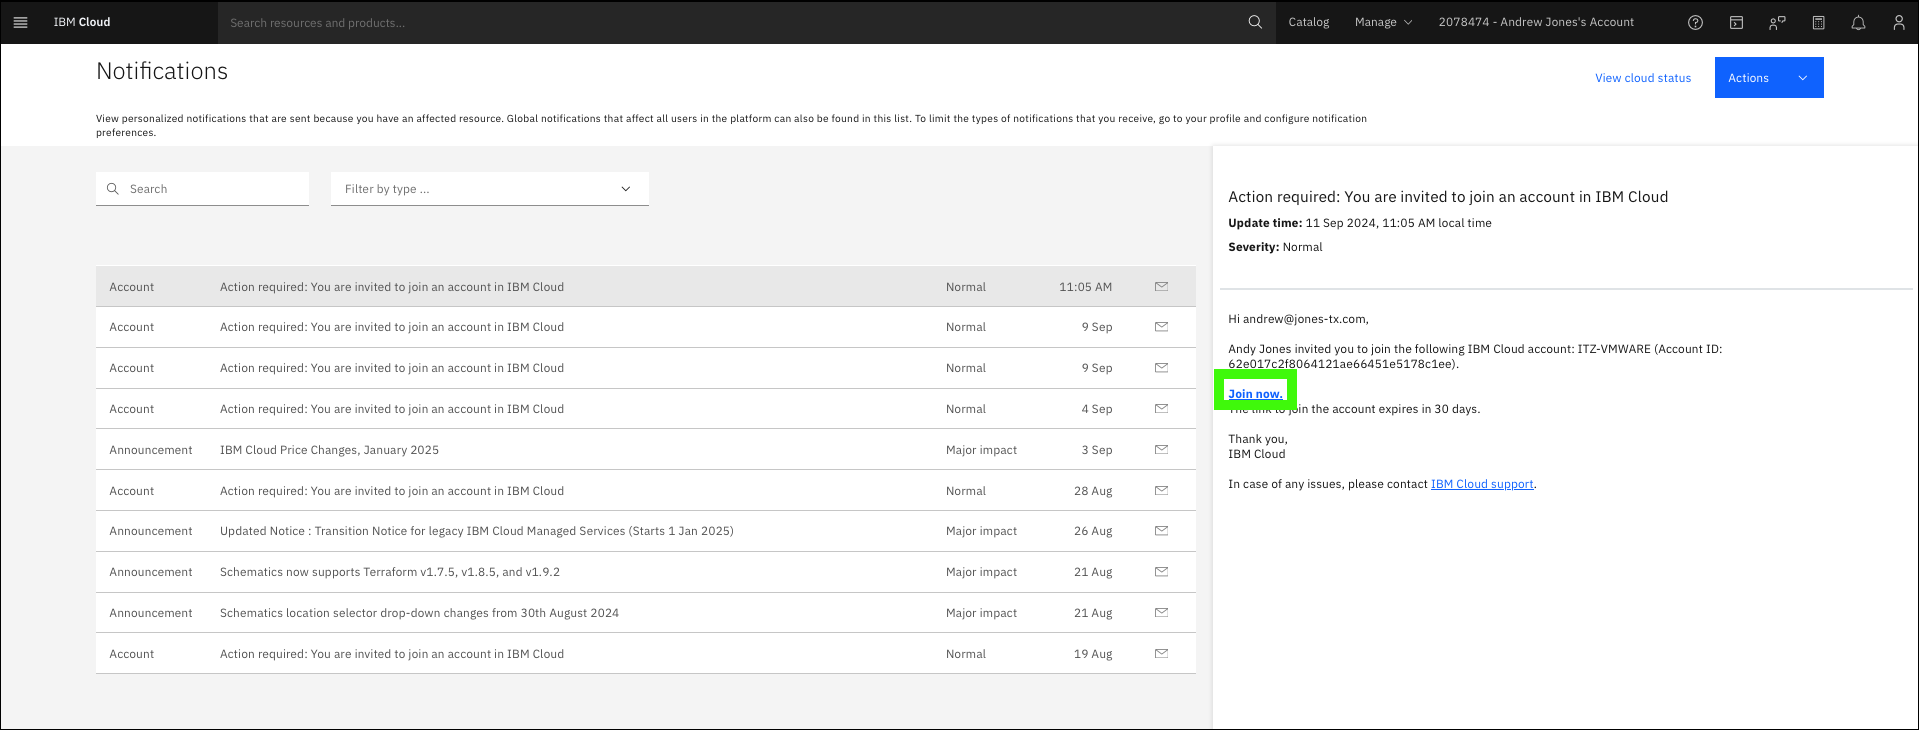The width and height of the screenshot is (1919, 730).
Task: Click the Join now link
Action: 1255,394
